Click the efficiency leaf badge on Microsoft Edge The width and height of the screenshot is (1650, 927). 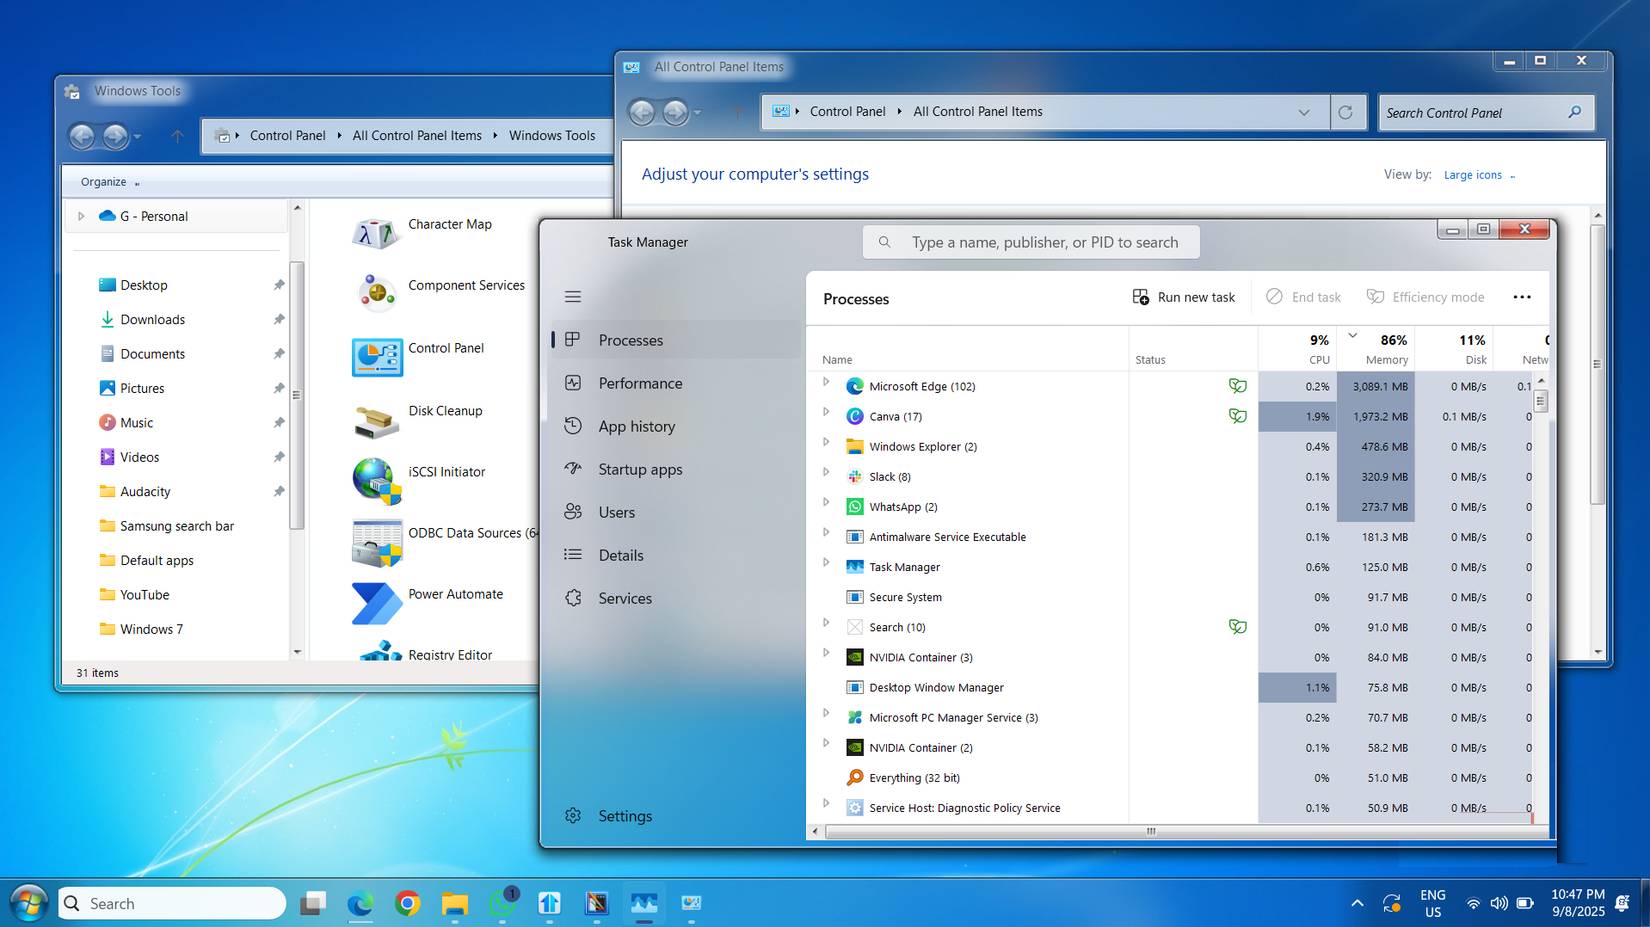click(1238, 386)
